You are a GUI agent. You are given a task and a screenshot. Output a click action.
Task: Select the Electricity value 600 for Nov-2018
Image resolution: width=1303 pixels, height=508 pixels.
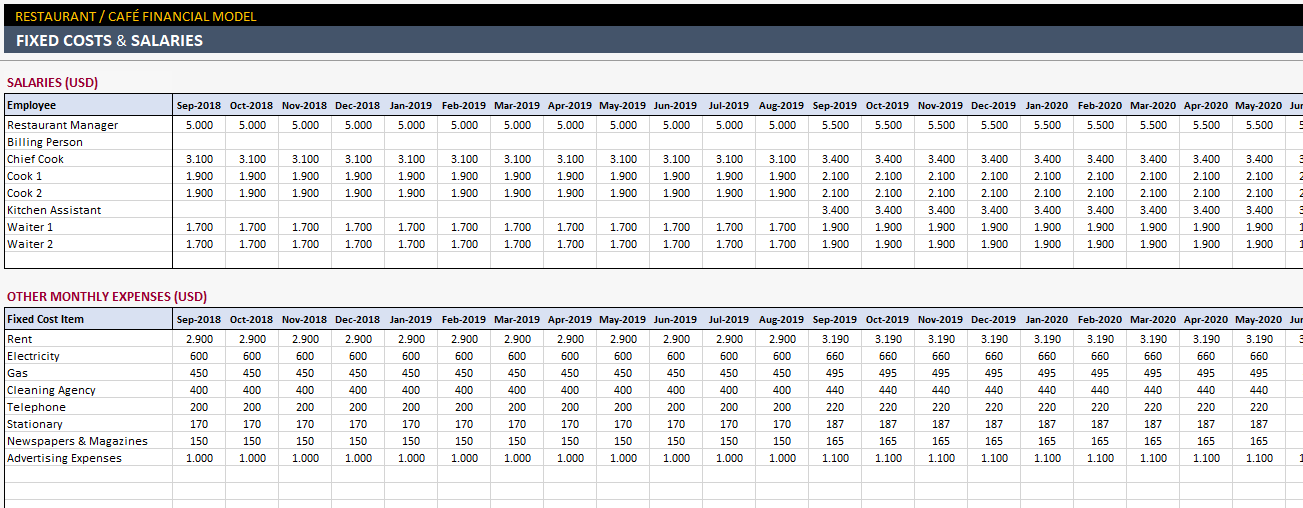[305, 356]
